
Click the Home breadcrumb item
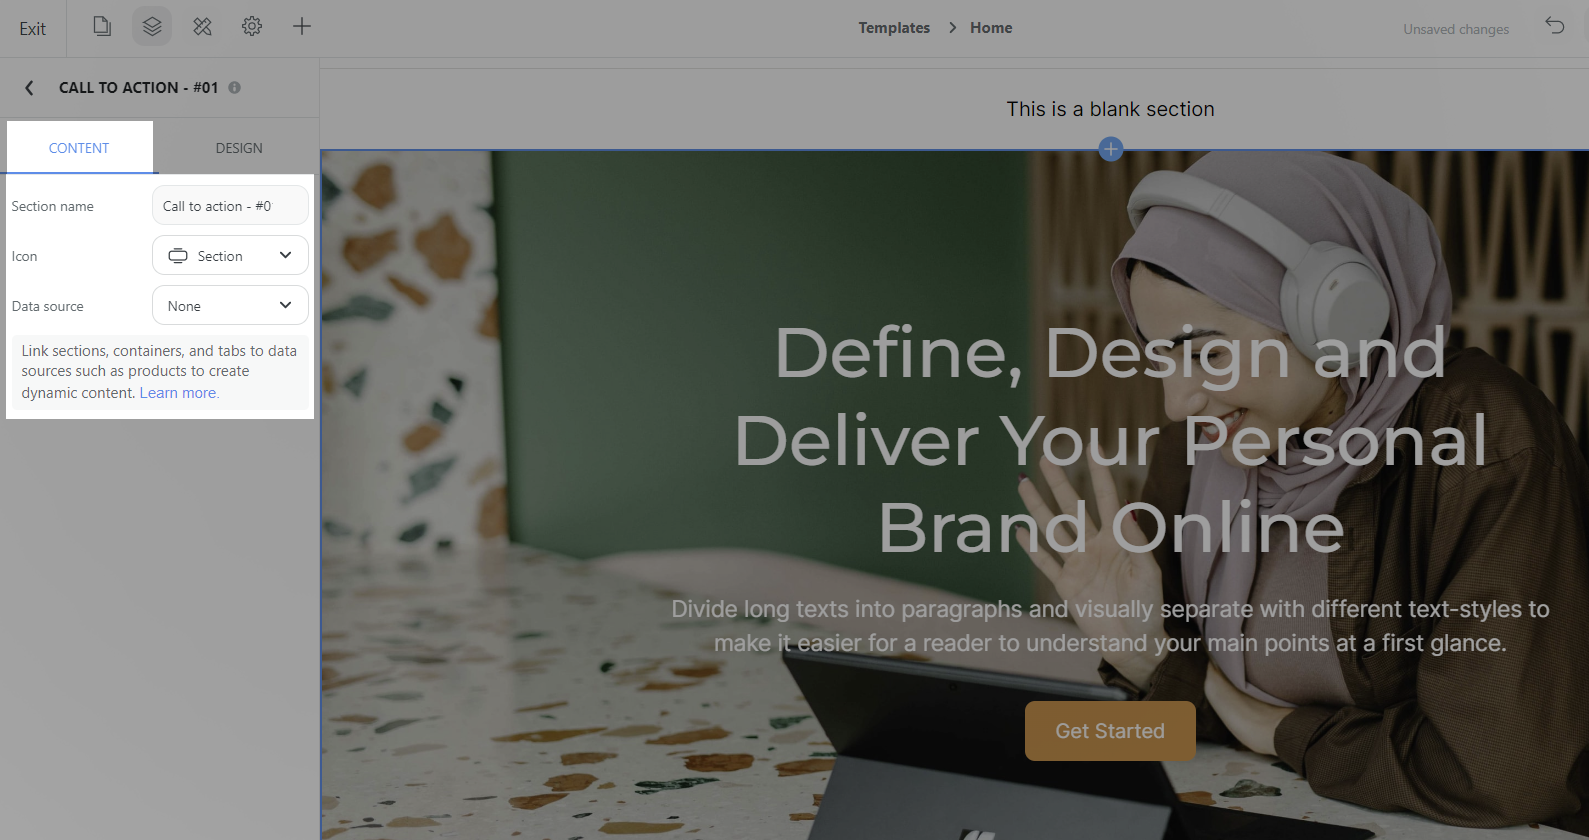991,28
